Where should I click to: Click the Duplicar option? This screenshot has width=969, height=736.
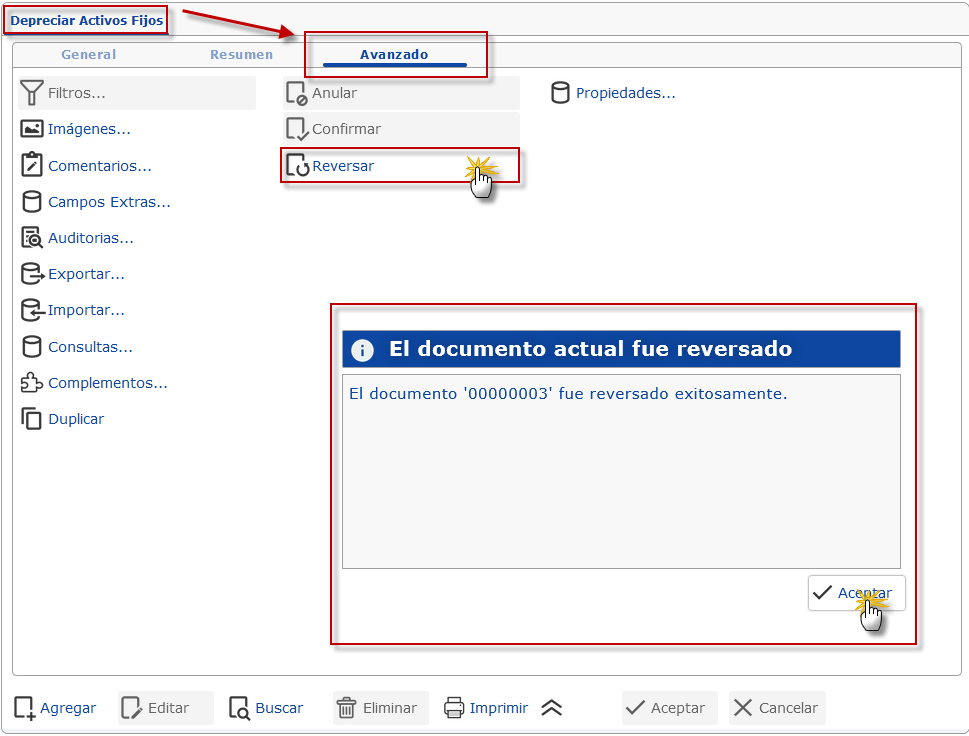76,419
